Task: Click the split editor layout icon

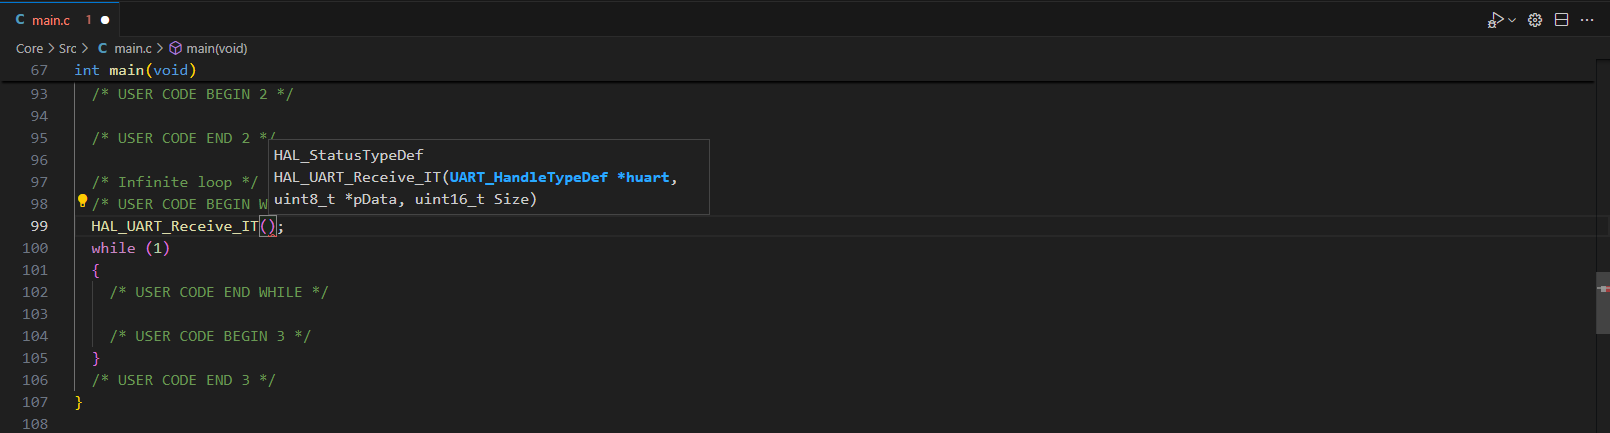Action: point(1561,20)
